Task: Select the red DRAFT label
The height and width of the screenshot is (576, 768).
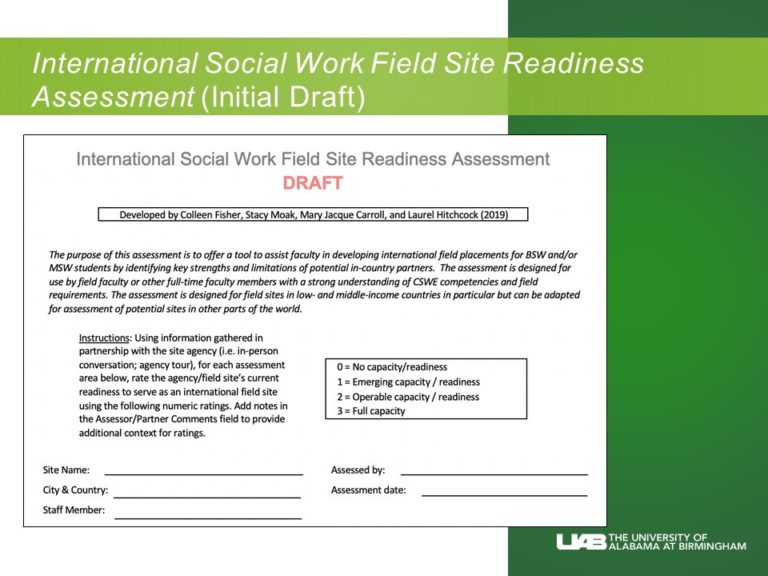Action: coord(312,183)
